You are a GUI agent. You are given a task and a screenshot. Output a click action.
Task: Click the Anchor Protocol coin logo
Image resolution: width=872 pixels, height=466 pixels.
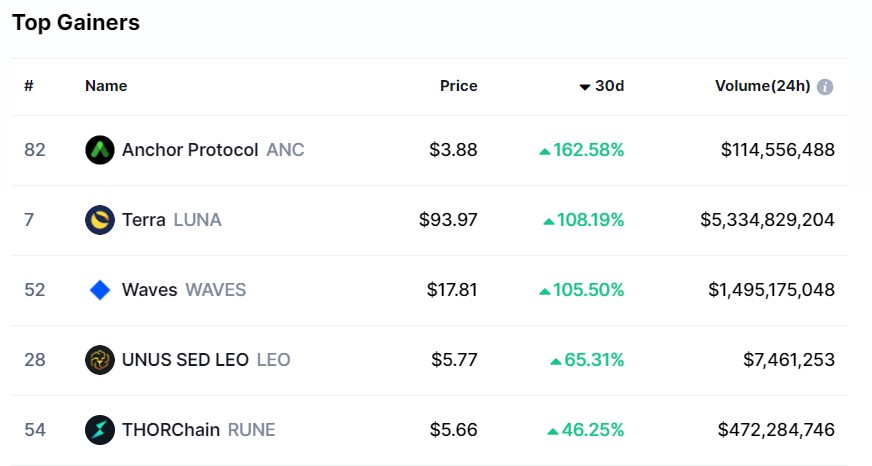(100, 150)
